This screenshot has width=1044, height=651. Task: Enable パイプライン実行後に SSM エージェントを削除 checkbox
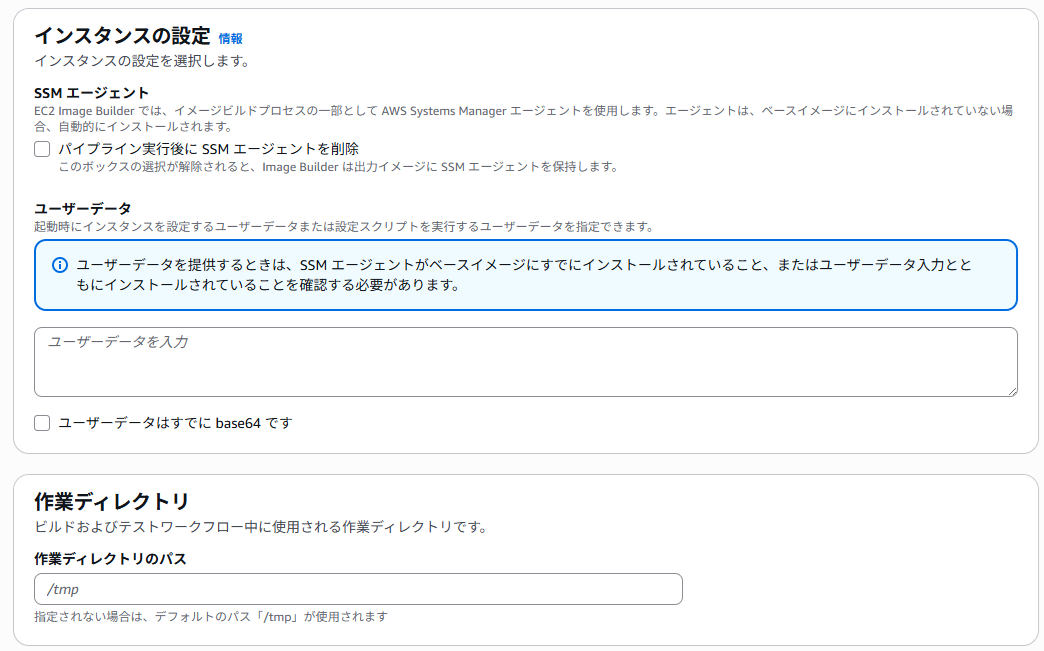point(42,149)
